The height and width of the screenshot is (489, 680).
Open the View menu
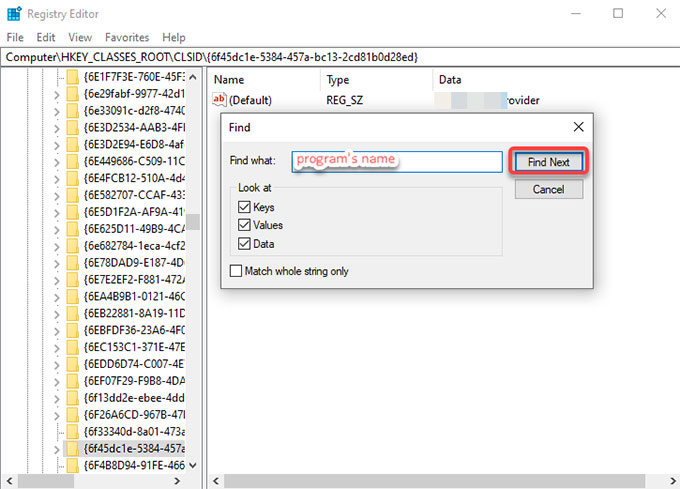pos(80,37)
